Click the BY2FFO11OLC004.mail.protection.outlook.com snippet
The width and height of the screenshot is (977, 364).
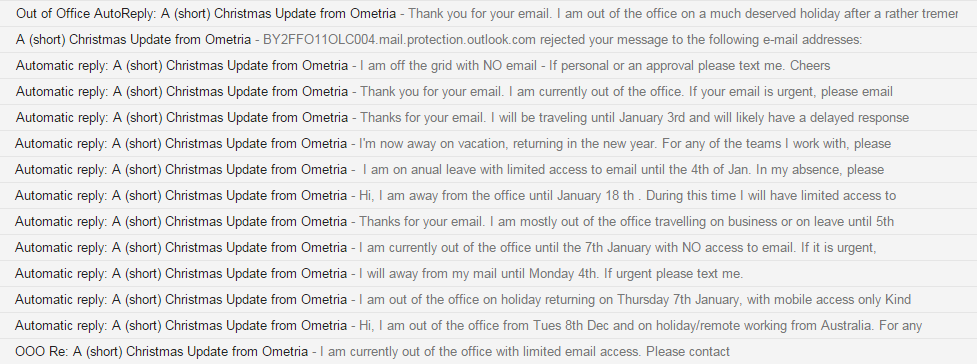pyautogui.click(x=399, y=39)
